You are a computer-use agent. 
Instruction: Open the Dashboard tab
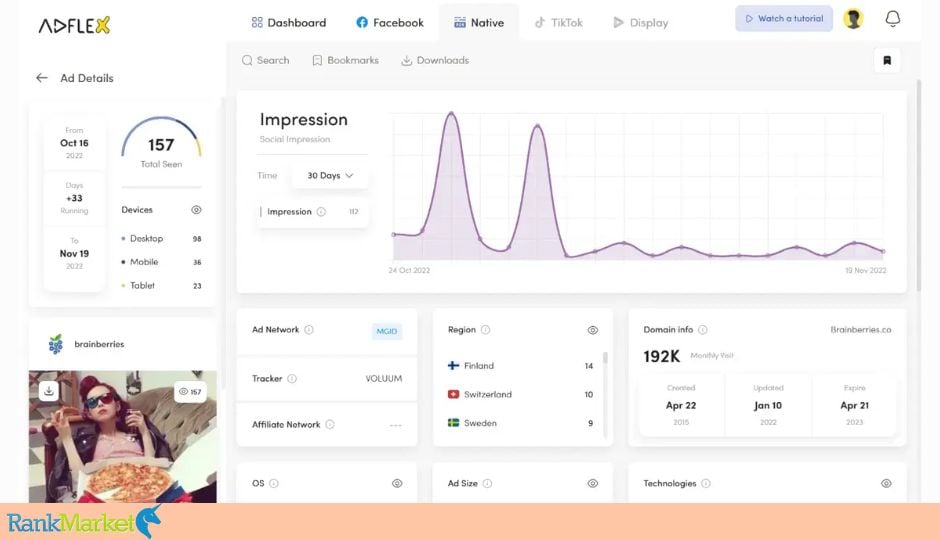point(289,23)
